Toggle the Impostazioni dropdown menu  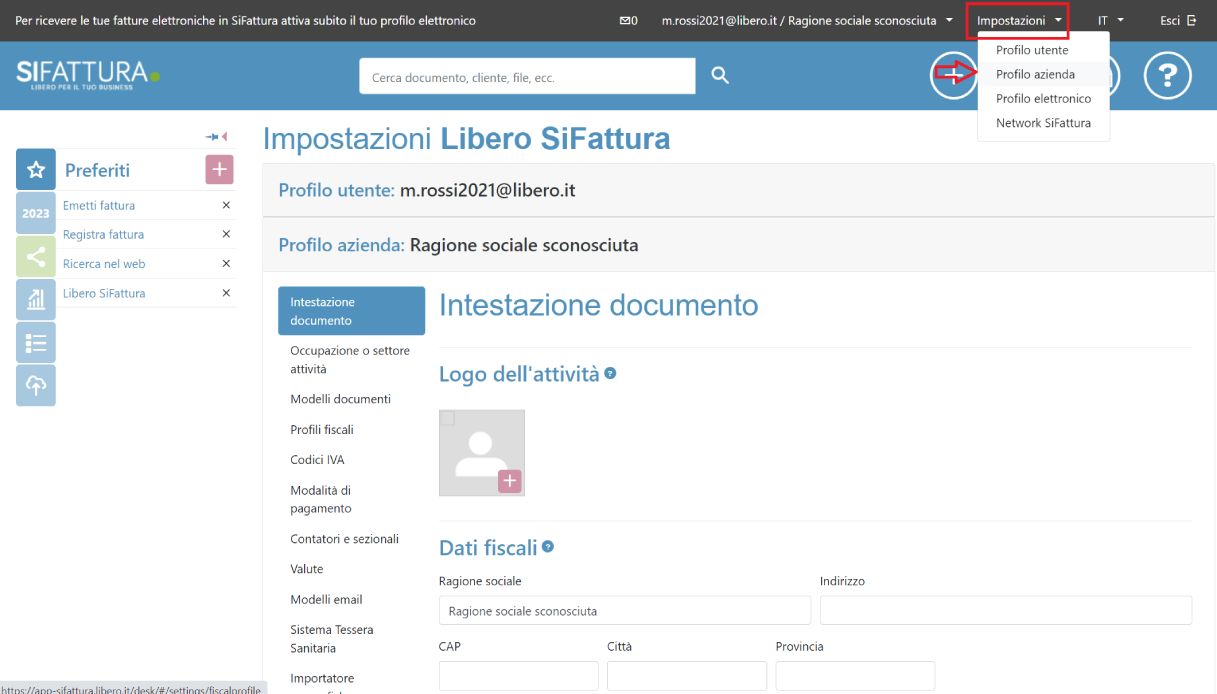click(x=1018, y=20)
